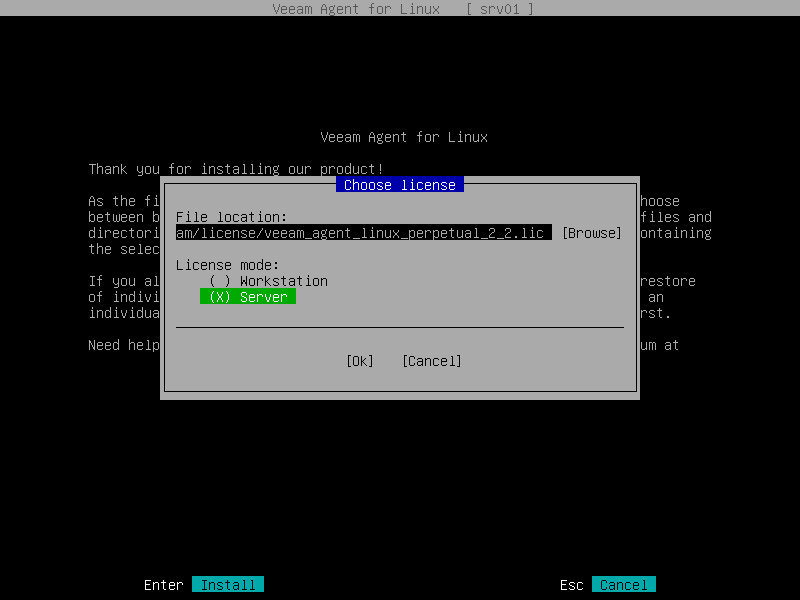Confirm license with the [Ok] button
The width and height of the screenshot is (800, 600).
pyautogui.click(x=360, y=361)
